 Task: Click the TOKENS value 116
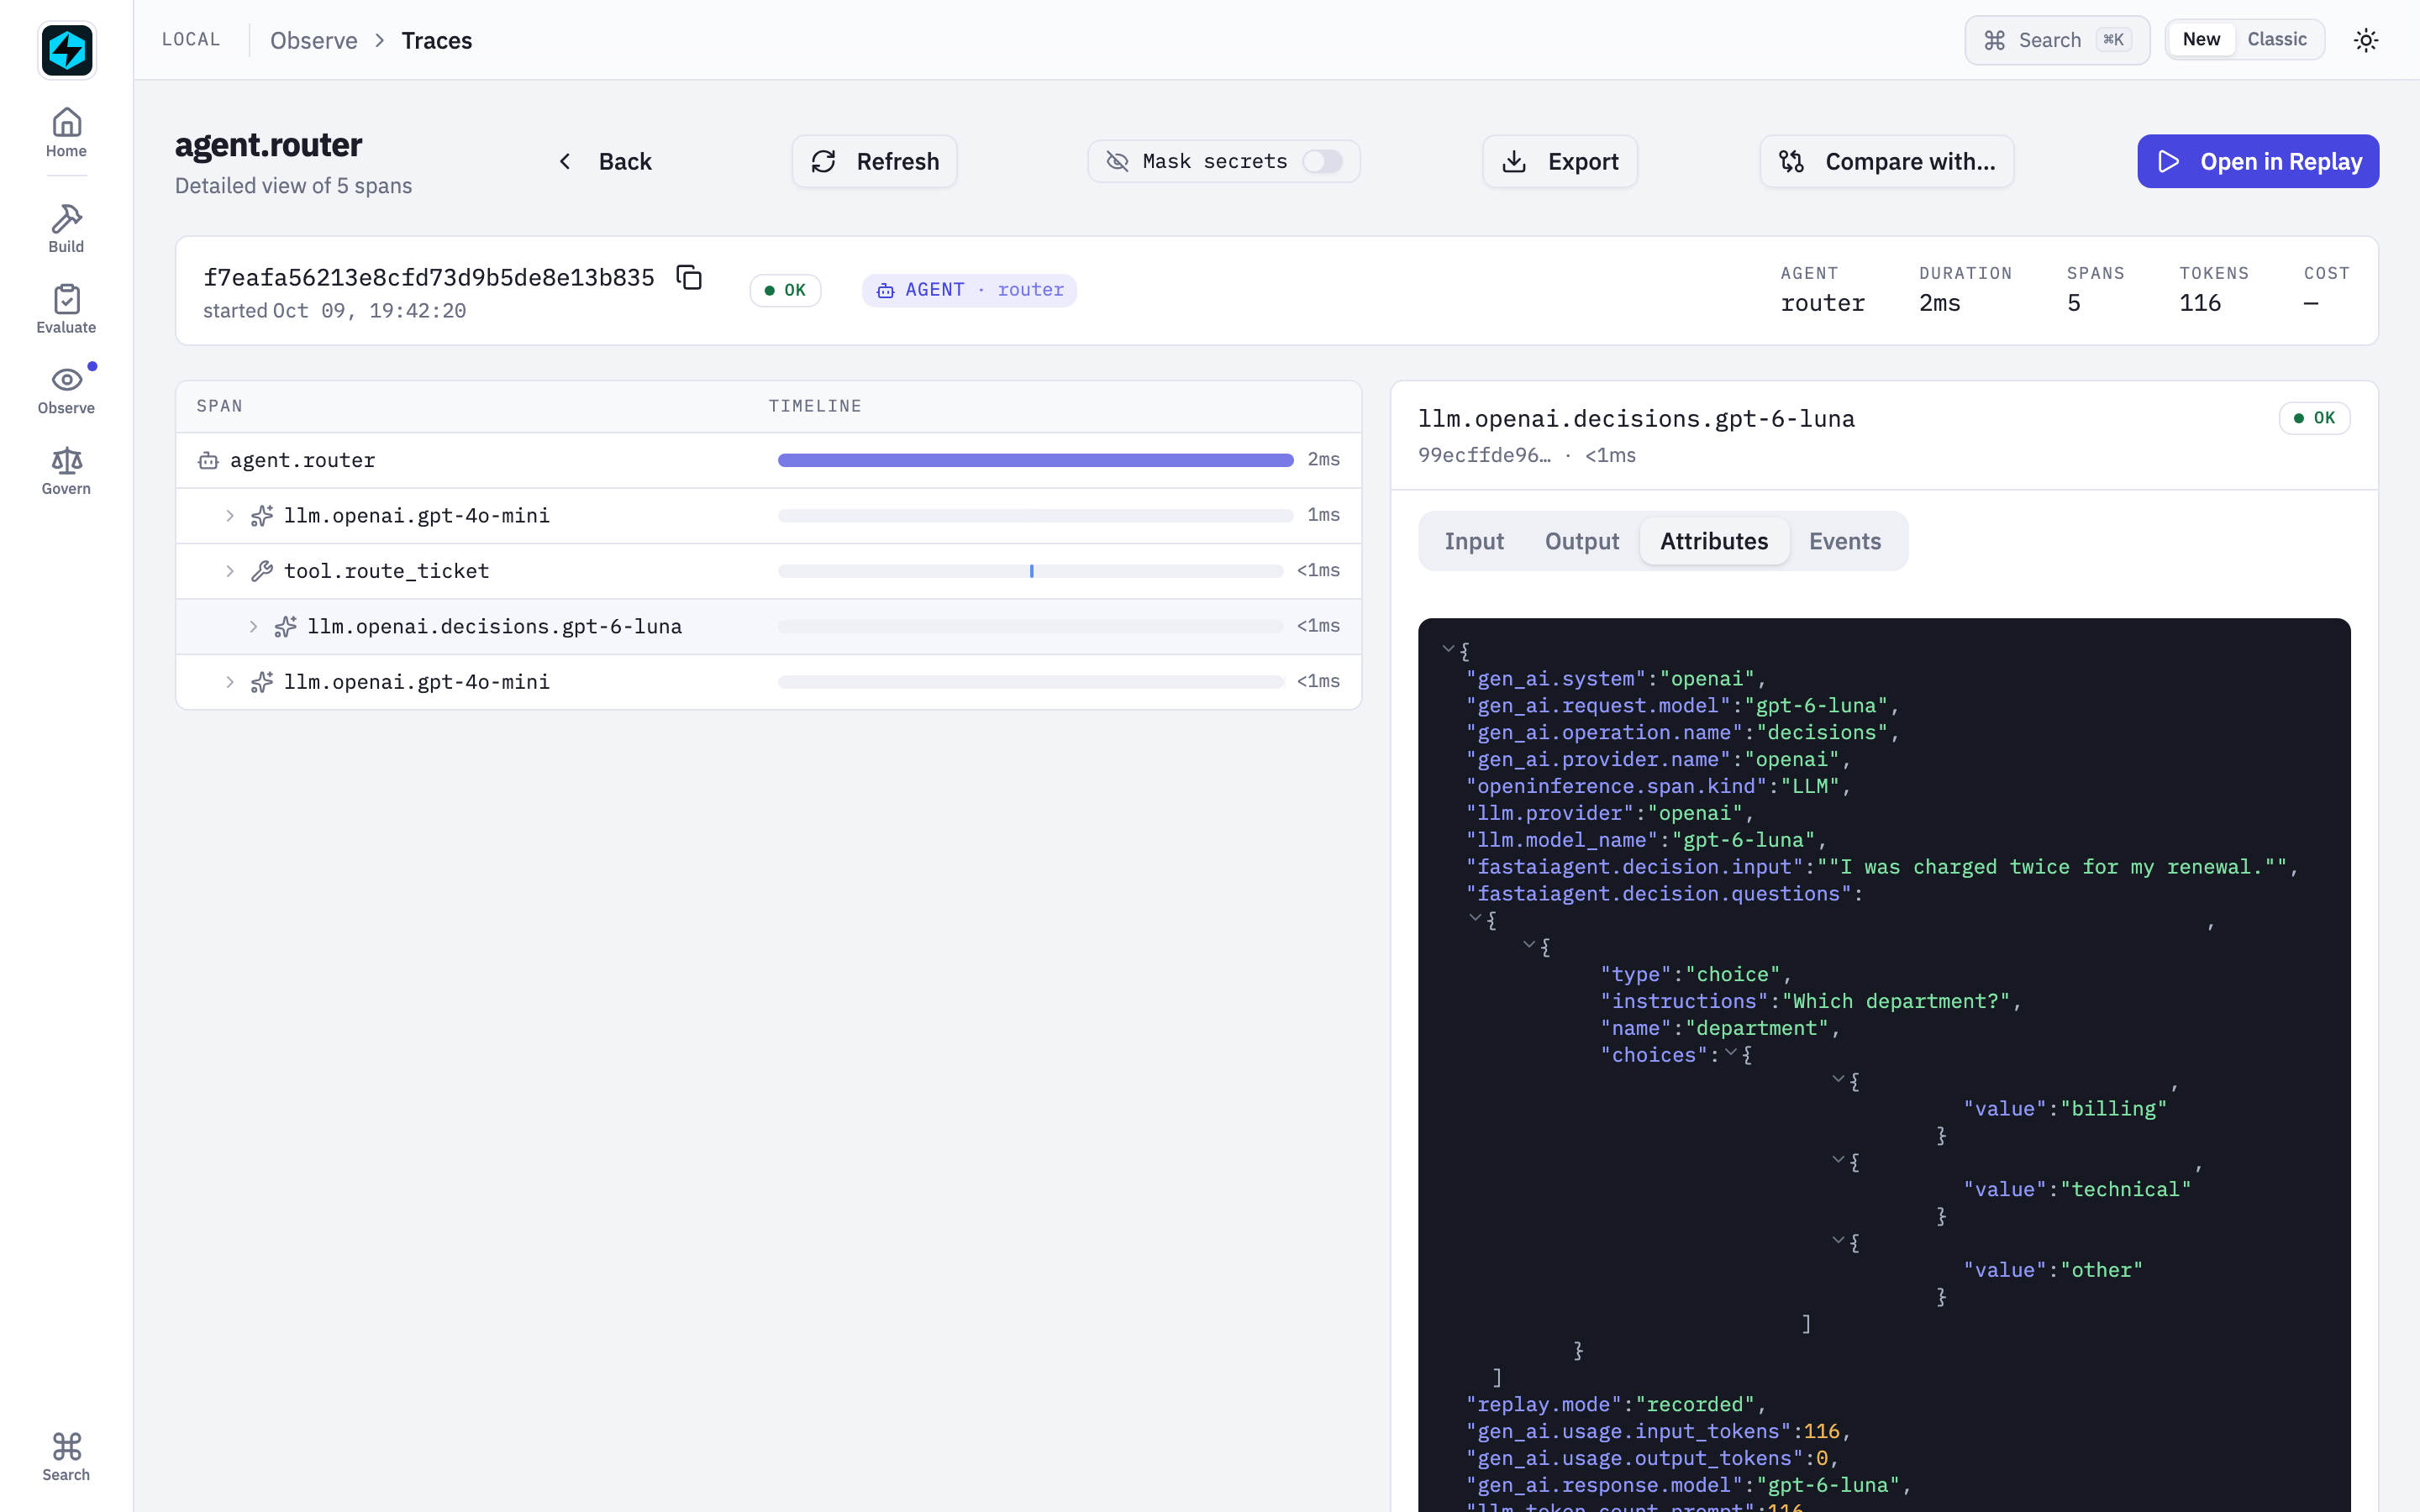click(2200, 303)
